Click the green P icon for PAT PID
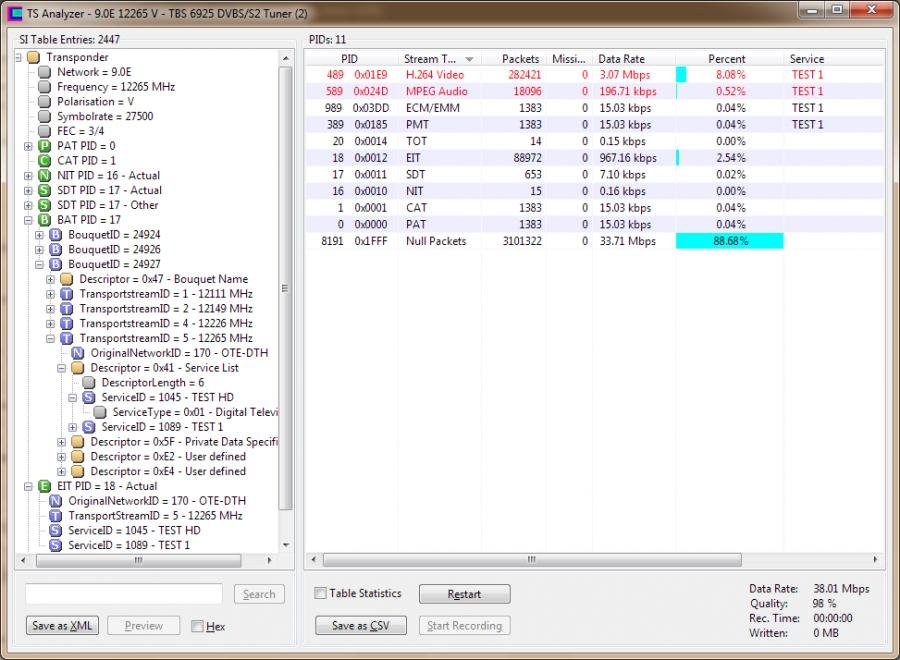 coord(45,146)
